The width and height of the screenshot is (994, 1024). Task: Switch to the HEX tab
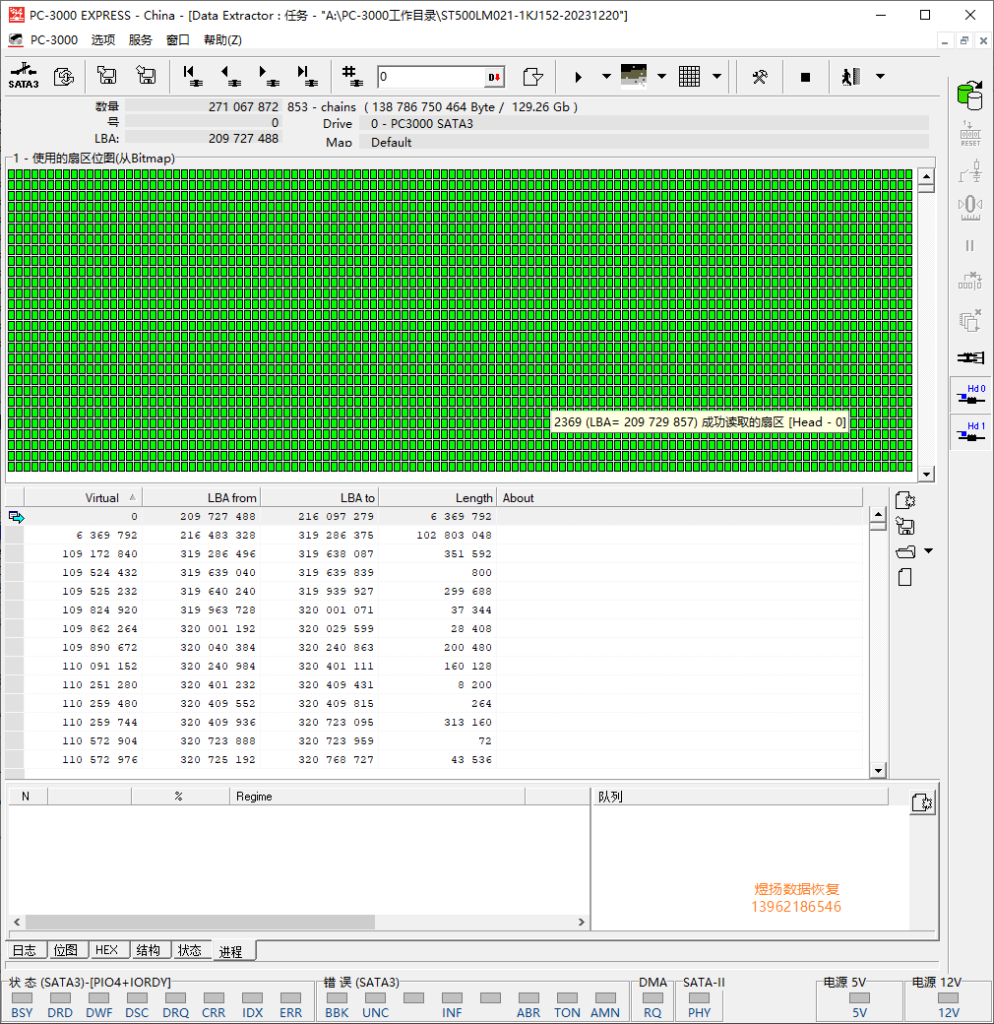(107, 950)
